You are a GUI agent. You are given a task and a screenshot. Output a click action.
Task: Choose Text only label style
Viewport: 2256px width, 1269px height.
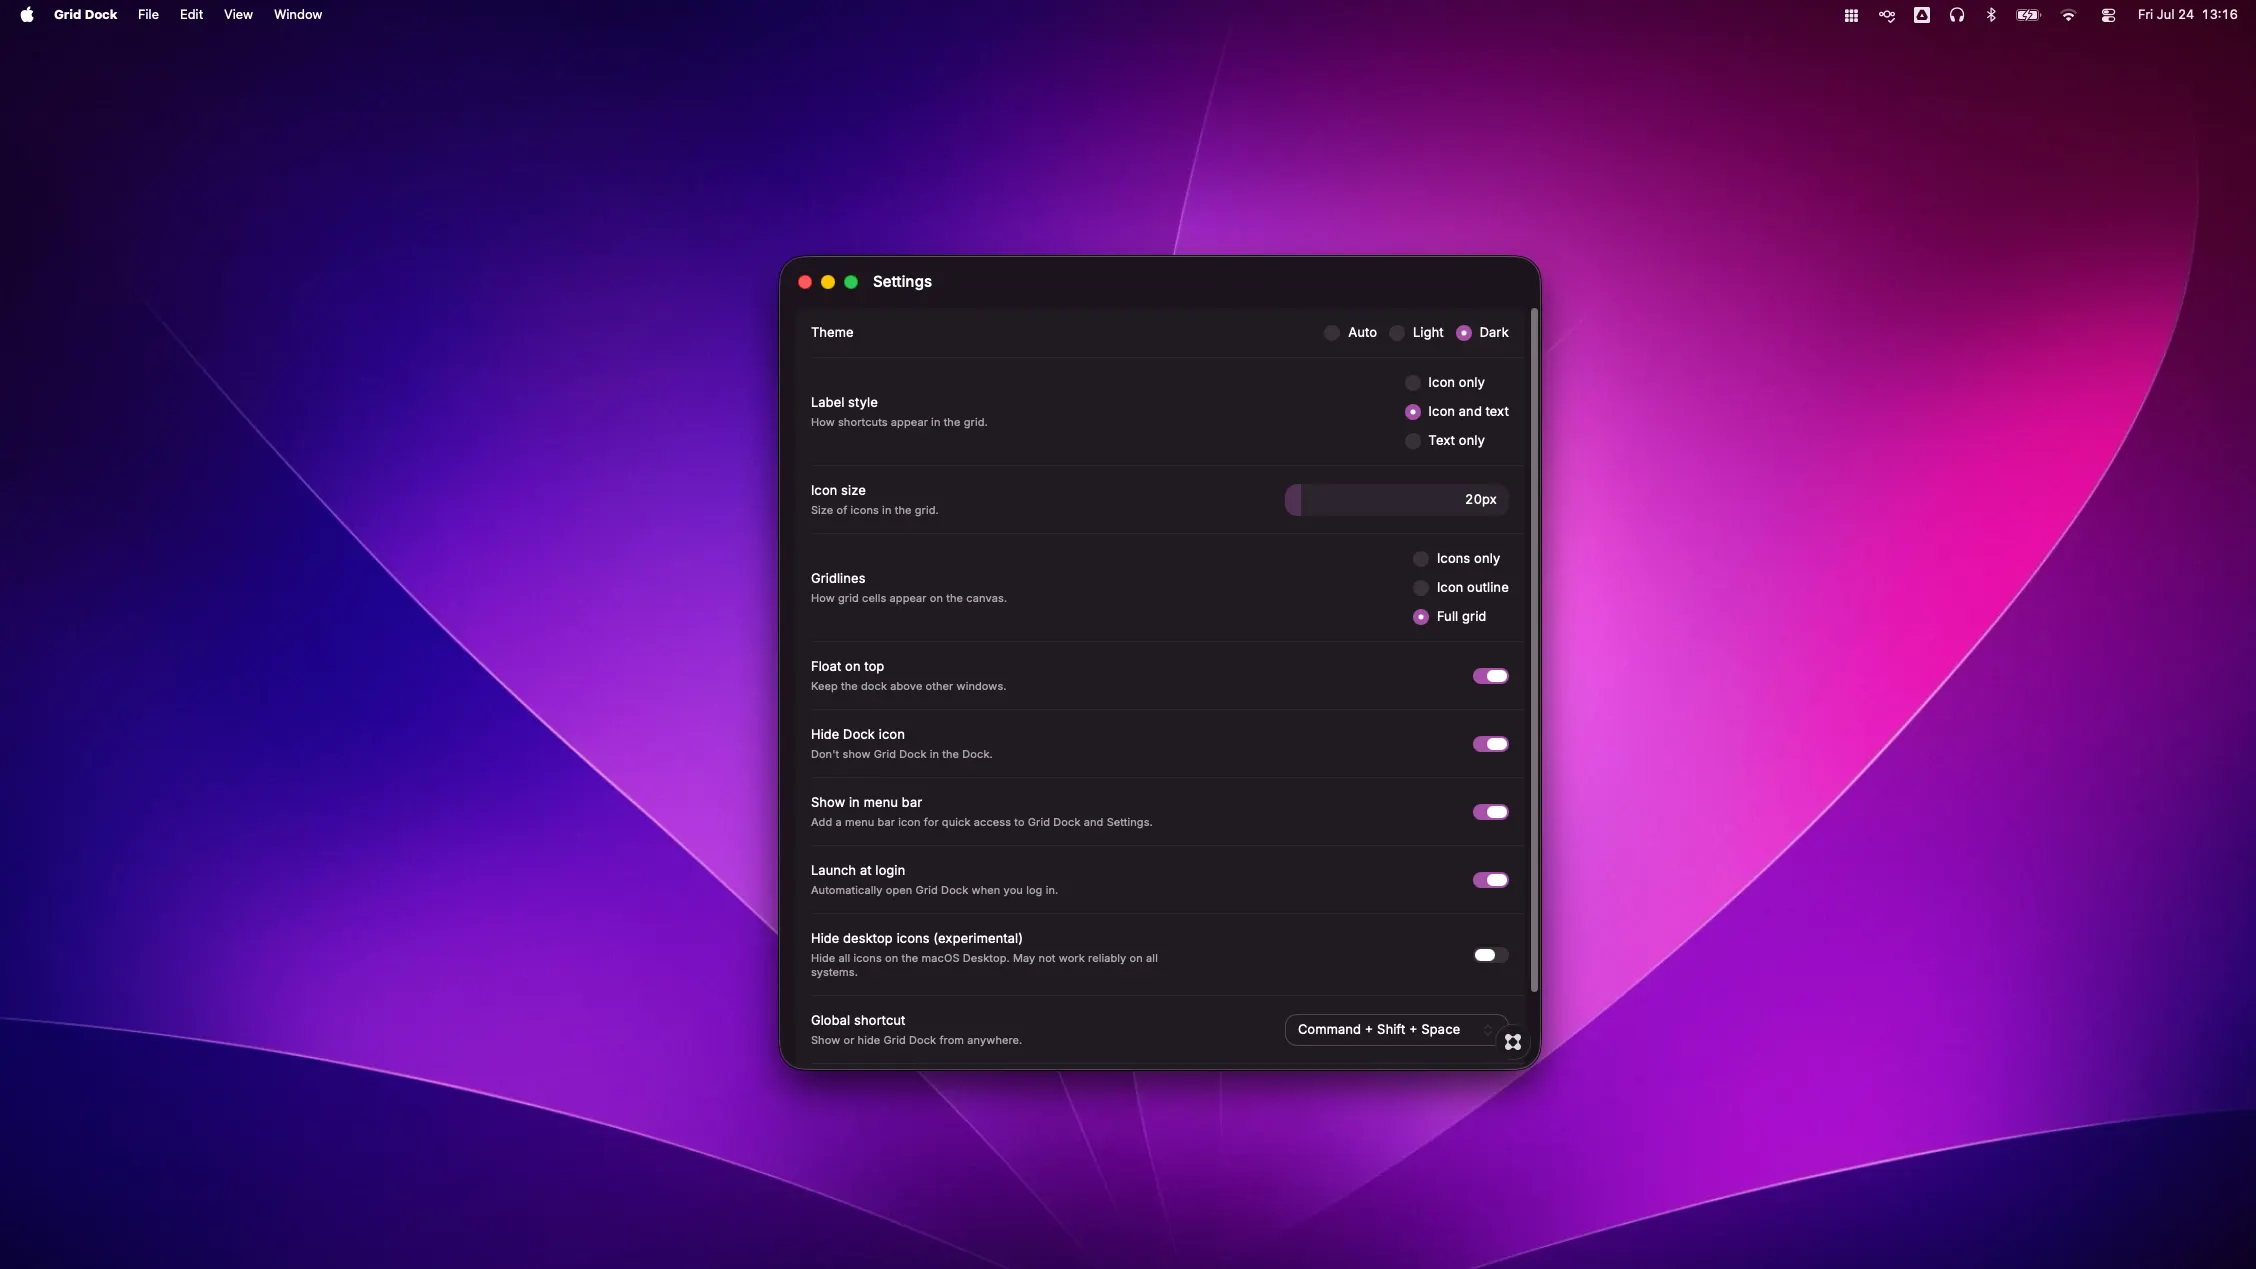coord(1445,441)
